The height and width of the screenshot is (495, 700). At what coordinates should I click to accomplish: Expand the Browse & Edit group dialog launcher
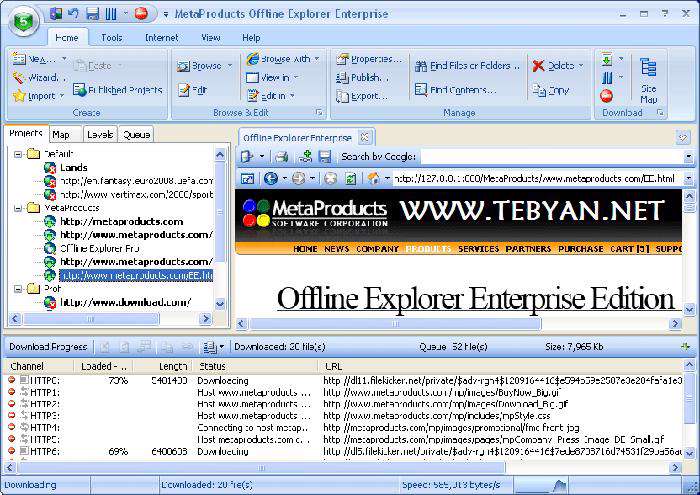tap(319, 112)
